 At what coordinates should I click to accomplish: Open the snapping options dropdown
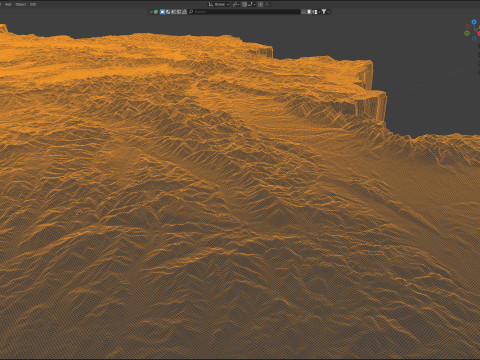click(x=252, y=4)
